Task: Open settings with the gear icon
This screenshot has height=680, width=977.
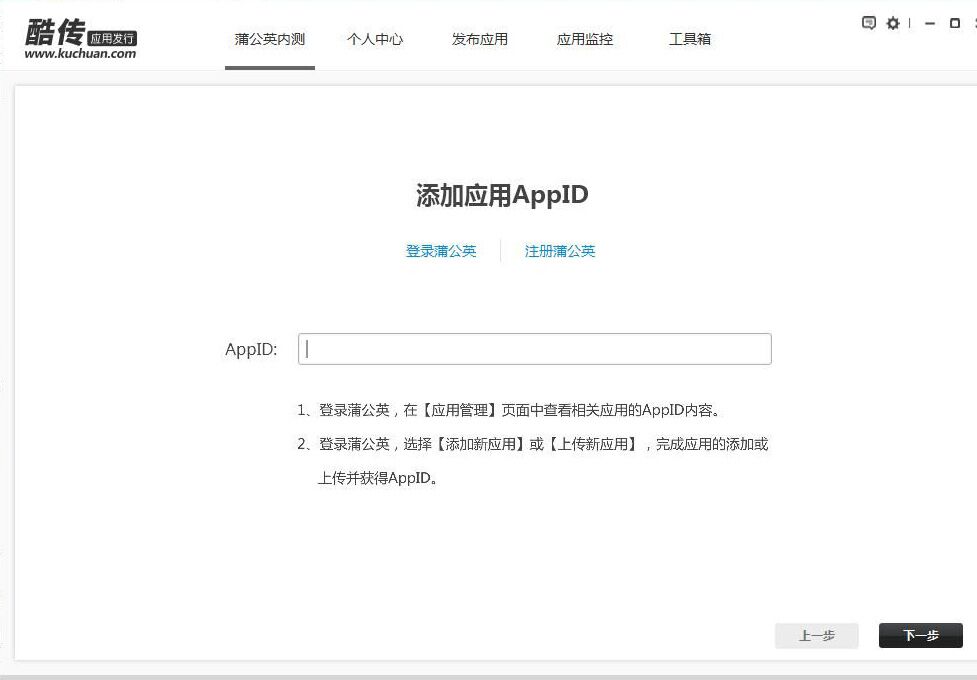Action: 893,22
